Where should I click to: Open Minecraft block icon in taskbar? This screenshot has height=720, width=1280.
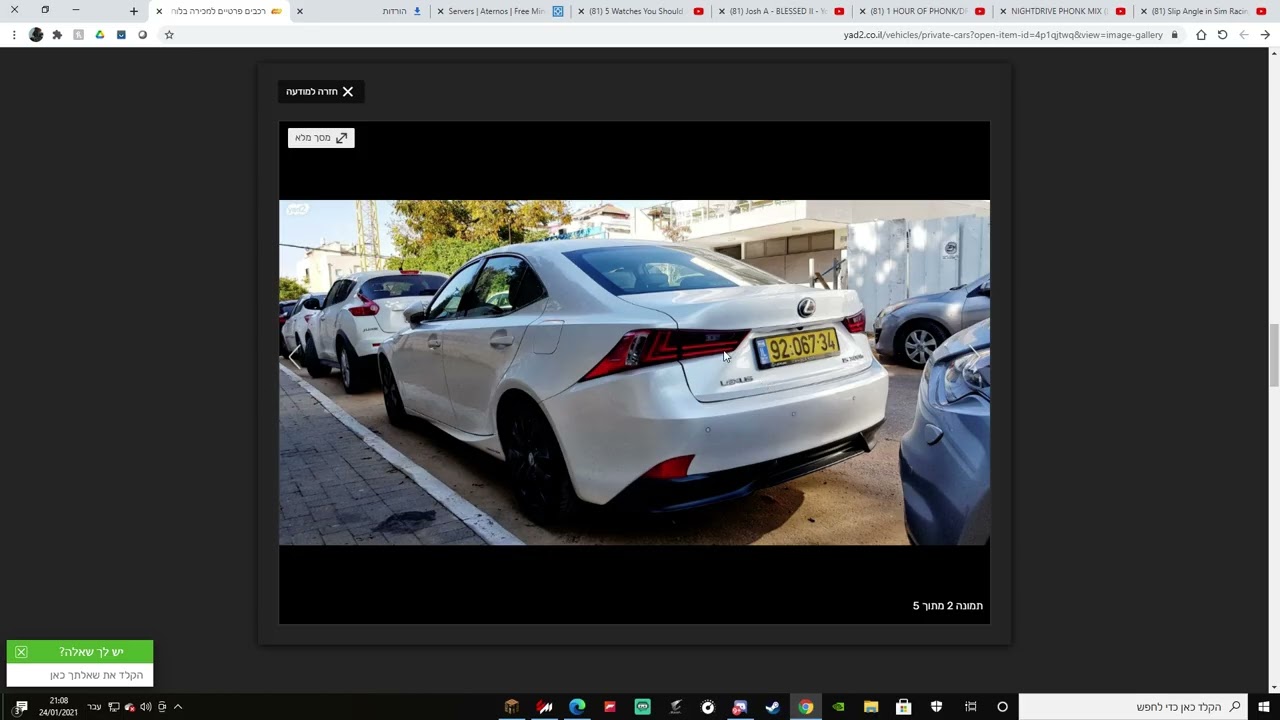pos(511,707)
